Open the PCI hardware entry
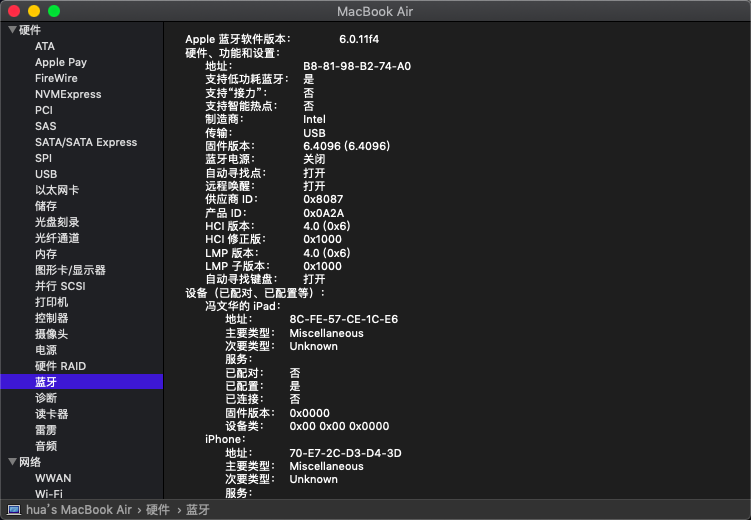 click(x=44, y=110)
